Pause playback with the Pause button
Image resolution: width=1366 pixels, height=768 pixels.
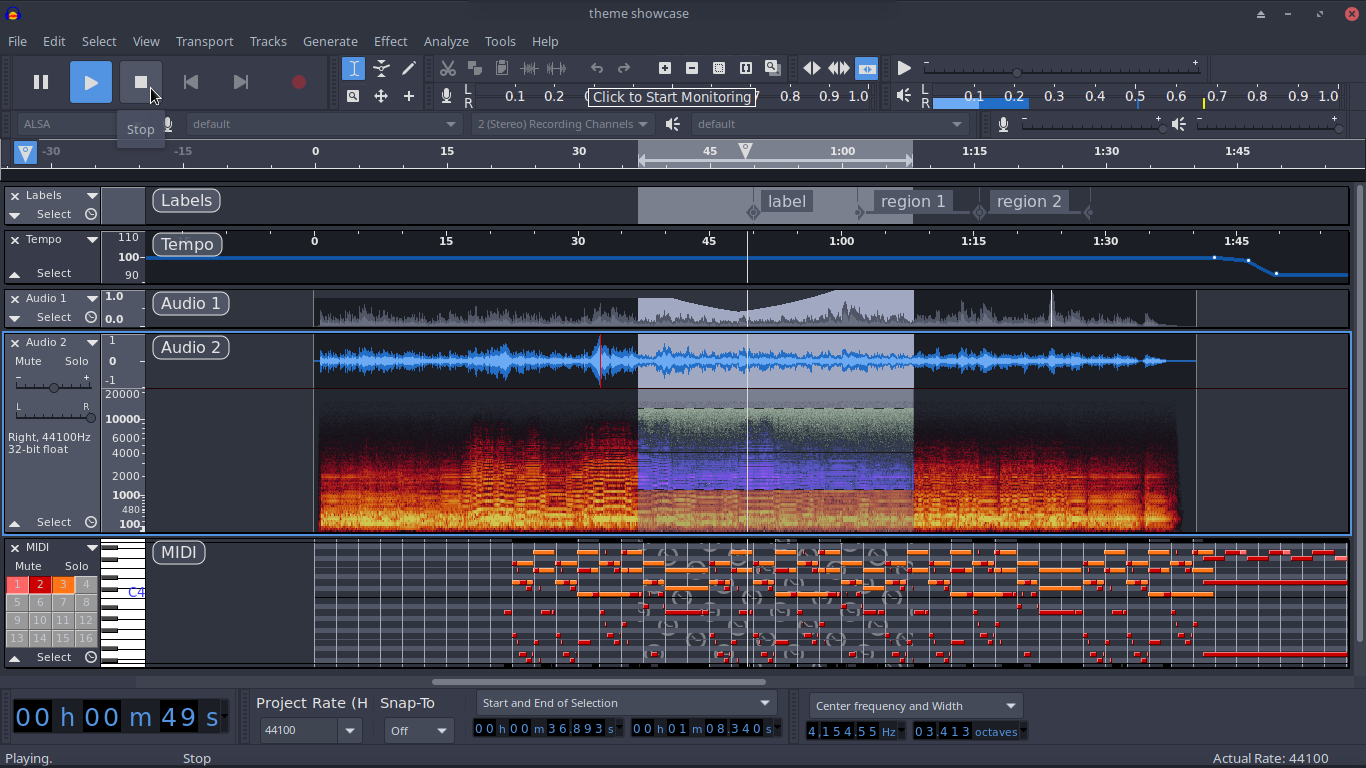[x=41, y=82]
